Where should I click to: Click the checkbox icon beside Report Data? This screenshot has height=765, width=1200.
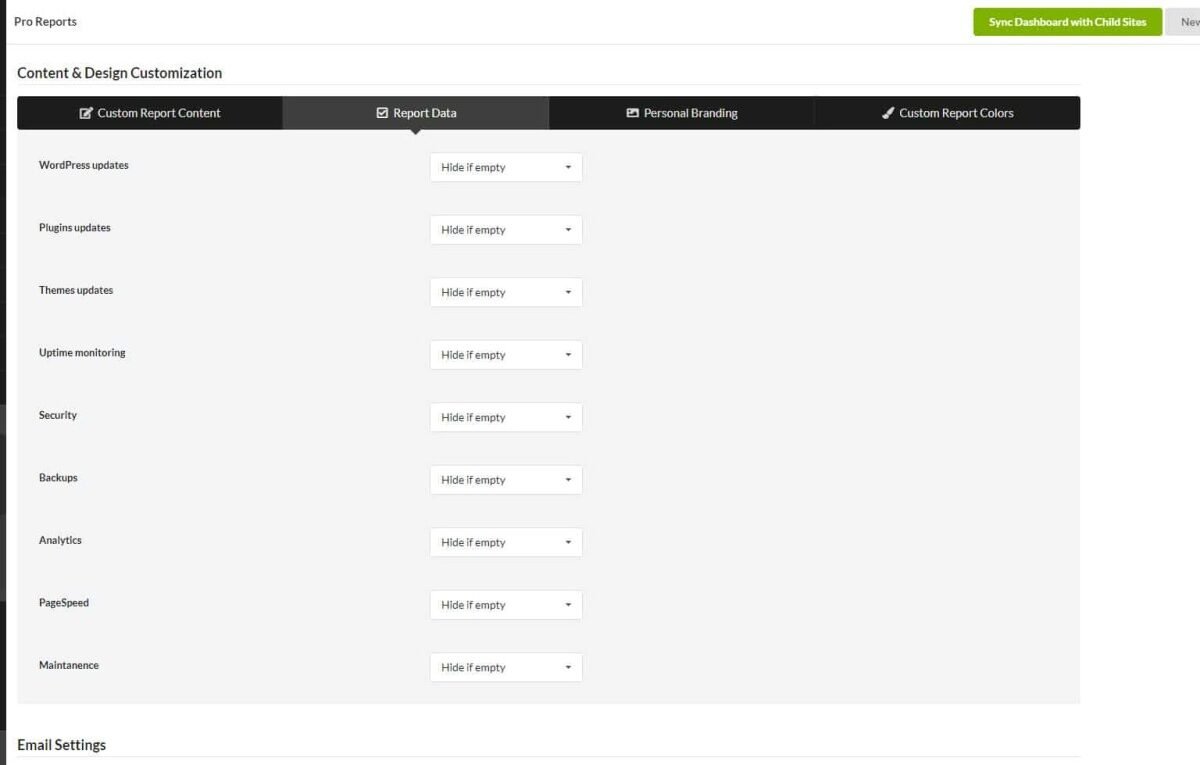click(x=382, y=113)
